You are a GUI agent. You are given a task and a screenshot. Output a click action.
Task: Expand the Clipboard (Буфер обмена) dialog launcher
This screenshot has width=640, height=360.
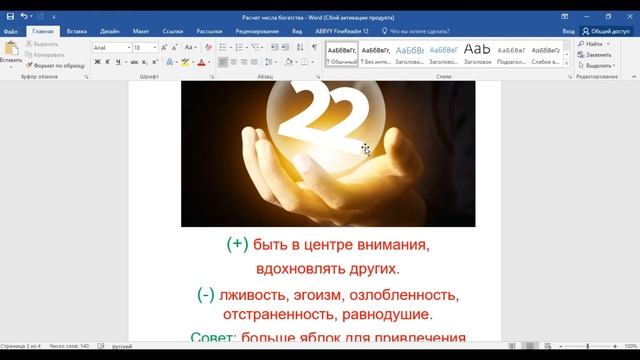[86, 77]
